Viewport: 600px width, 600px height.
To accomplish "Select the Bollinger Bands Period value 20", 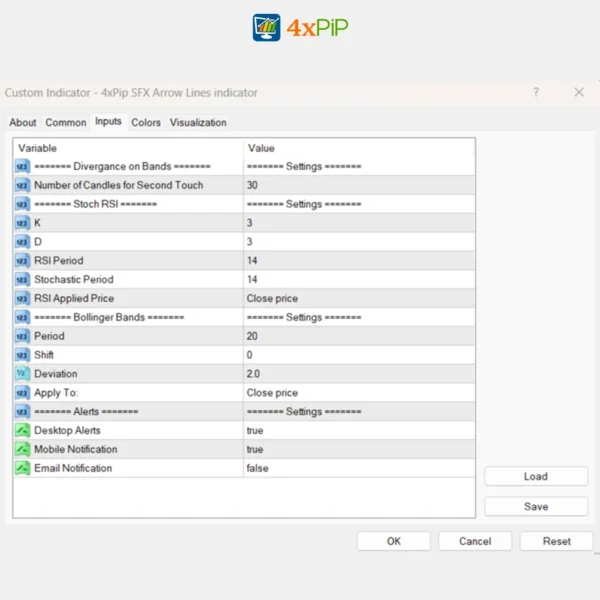I will click(x=253, y=336).
